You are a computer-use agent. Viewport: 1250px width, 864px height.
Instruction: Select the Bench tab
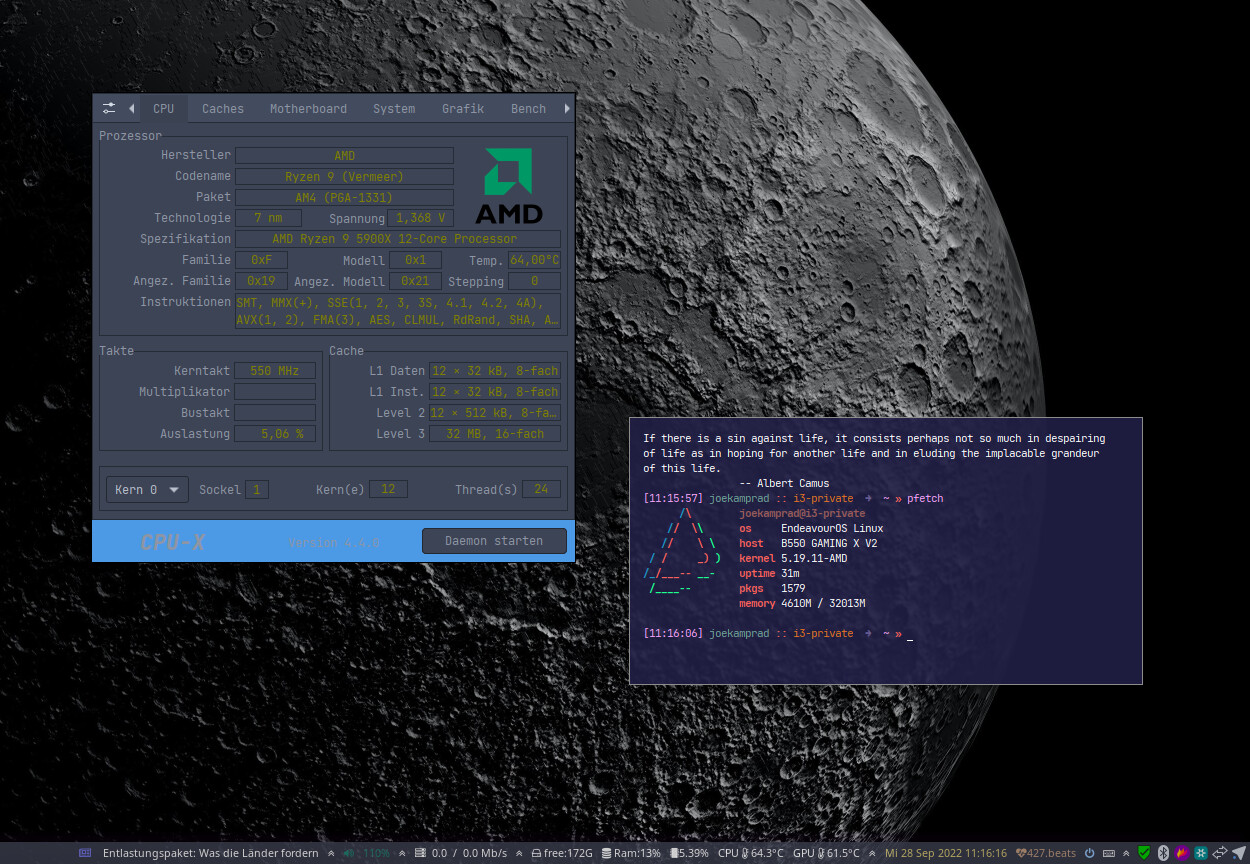[528, 108]
